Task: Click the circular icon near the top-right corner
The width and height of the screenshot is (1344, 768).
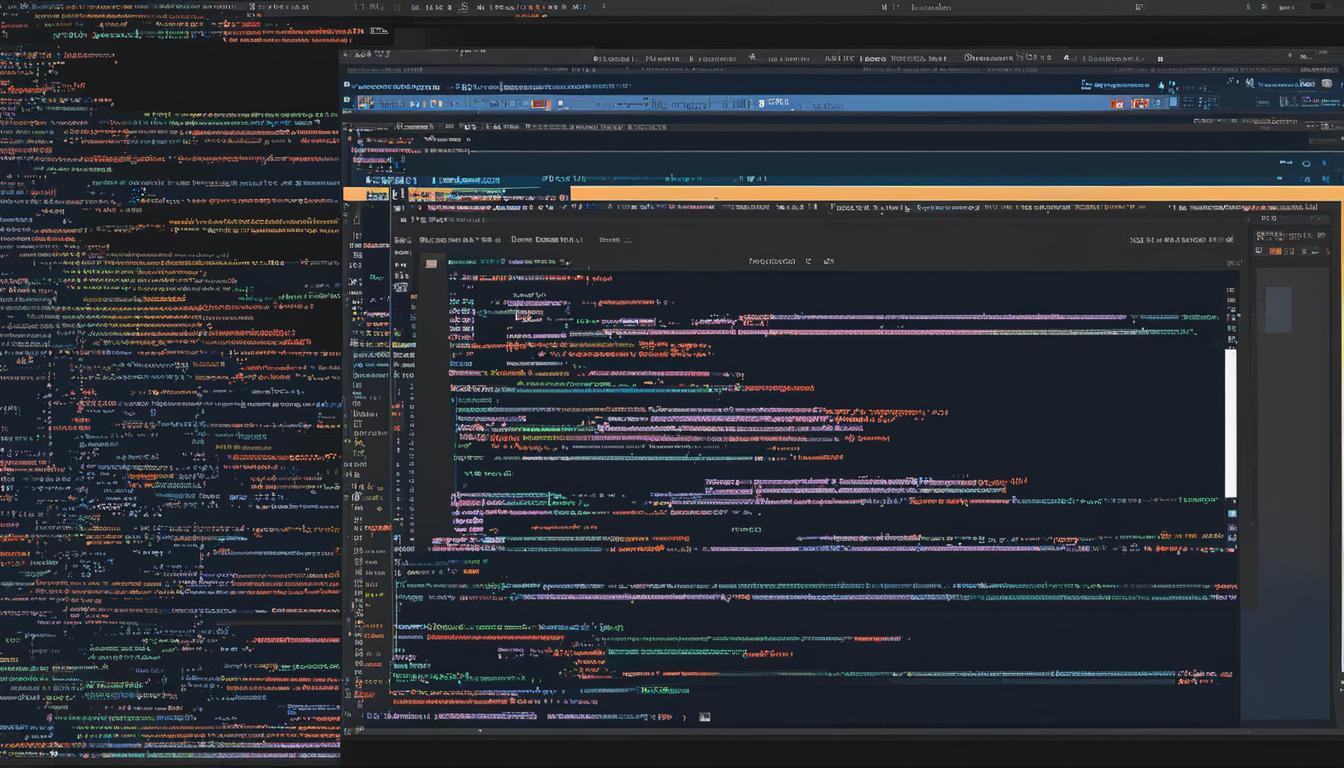Action: [x=1306, y=163]
